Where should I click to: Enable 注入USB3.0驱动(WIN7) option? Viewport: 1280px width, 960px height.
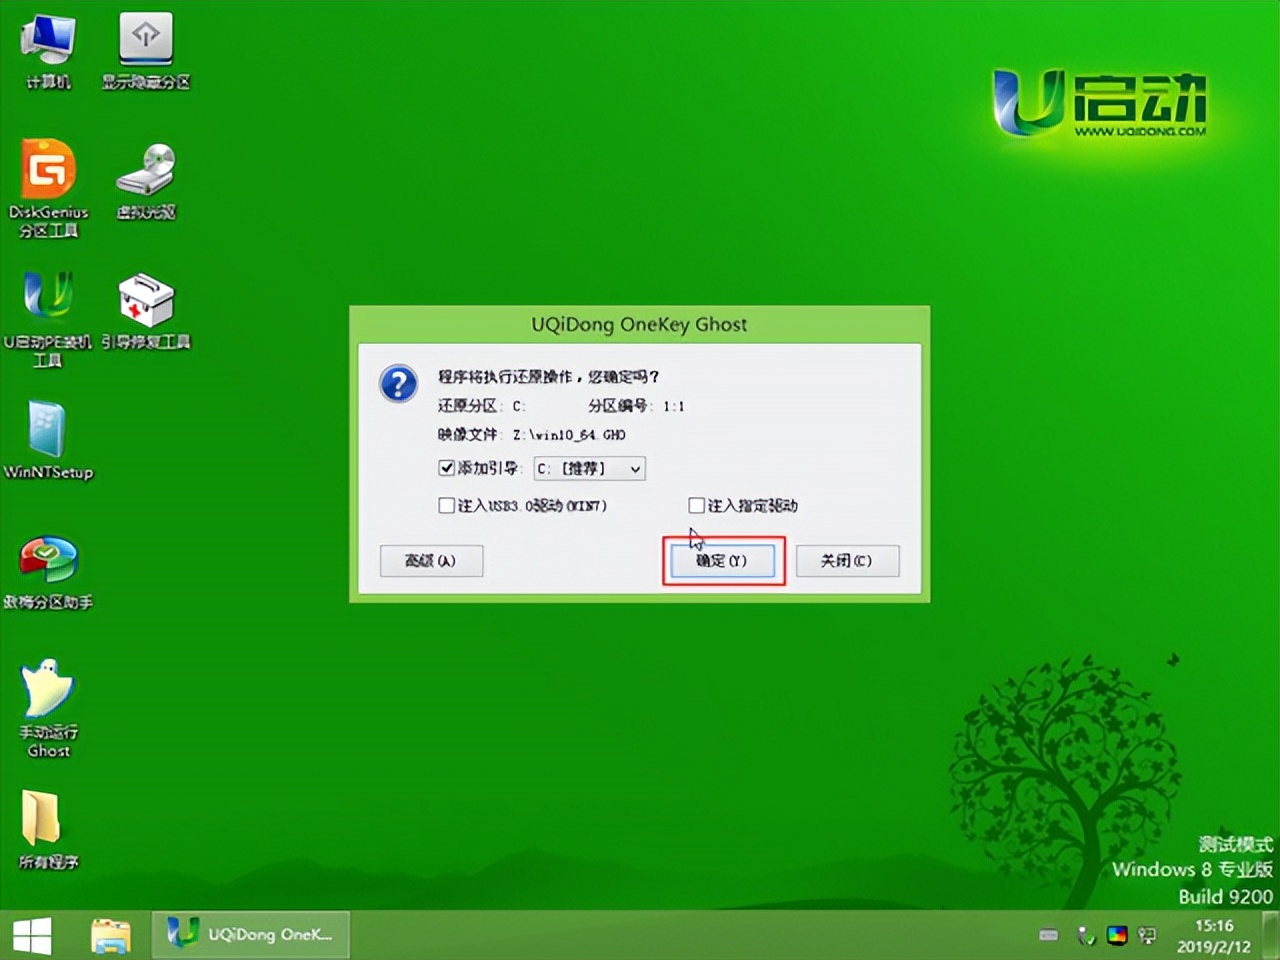[x=447, y=506]
